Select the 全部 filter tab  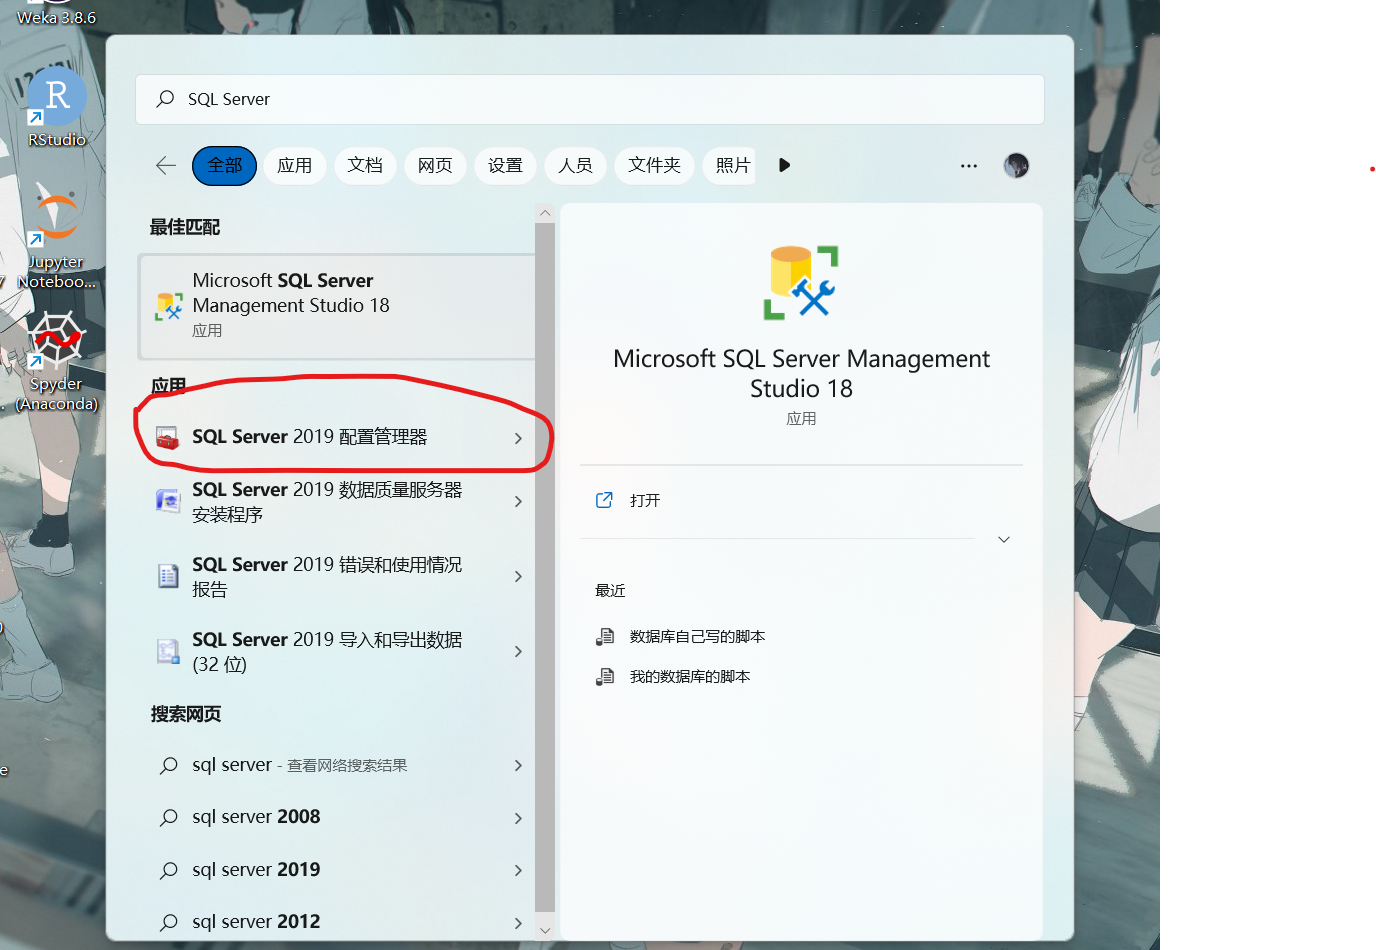pos(224,165)
